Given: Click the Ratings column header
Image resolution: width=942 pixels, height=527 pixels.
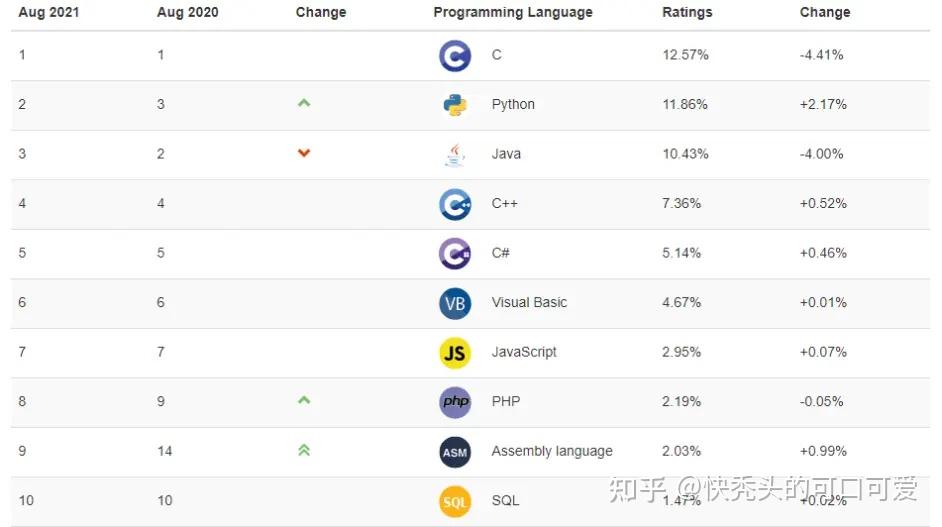Looking at the screenshot, I should coord(688,13).
